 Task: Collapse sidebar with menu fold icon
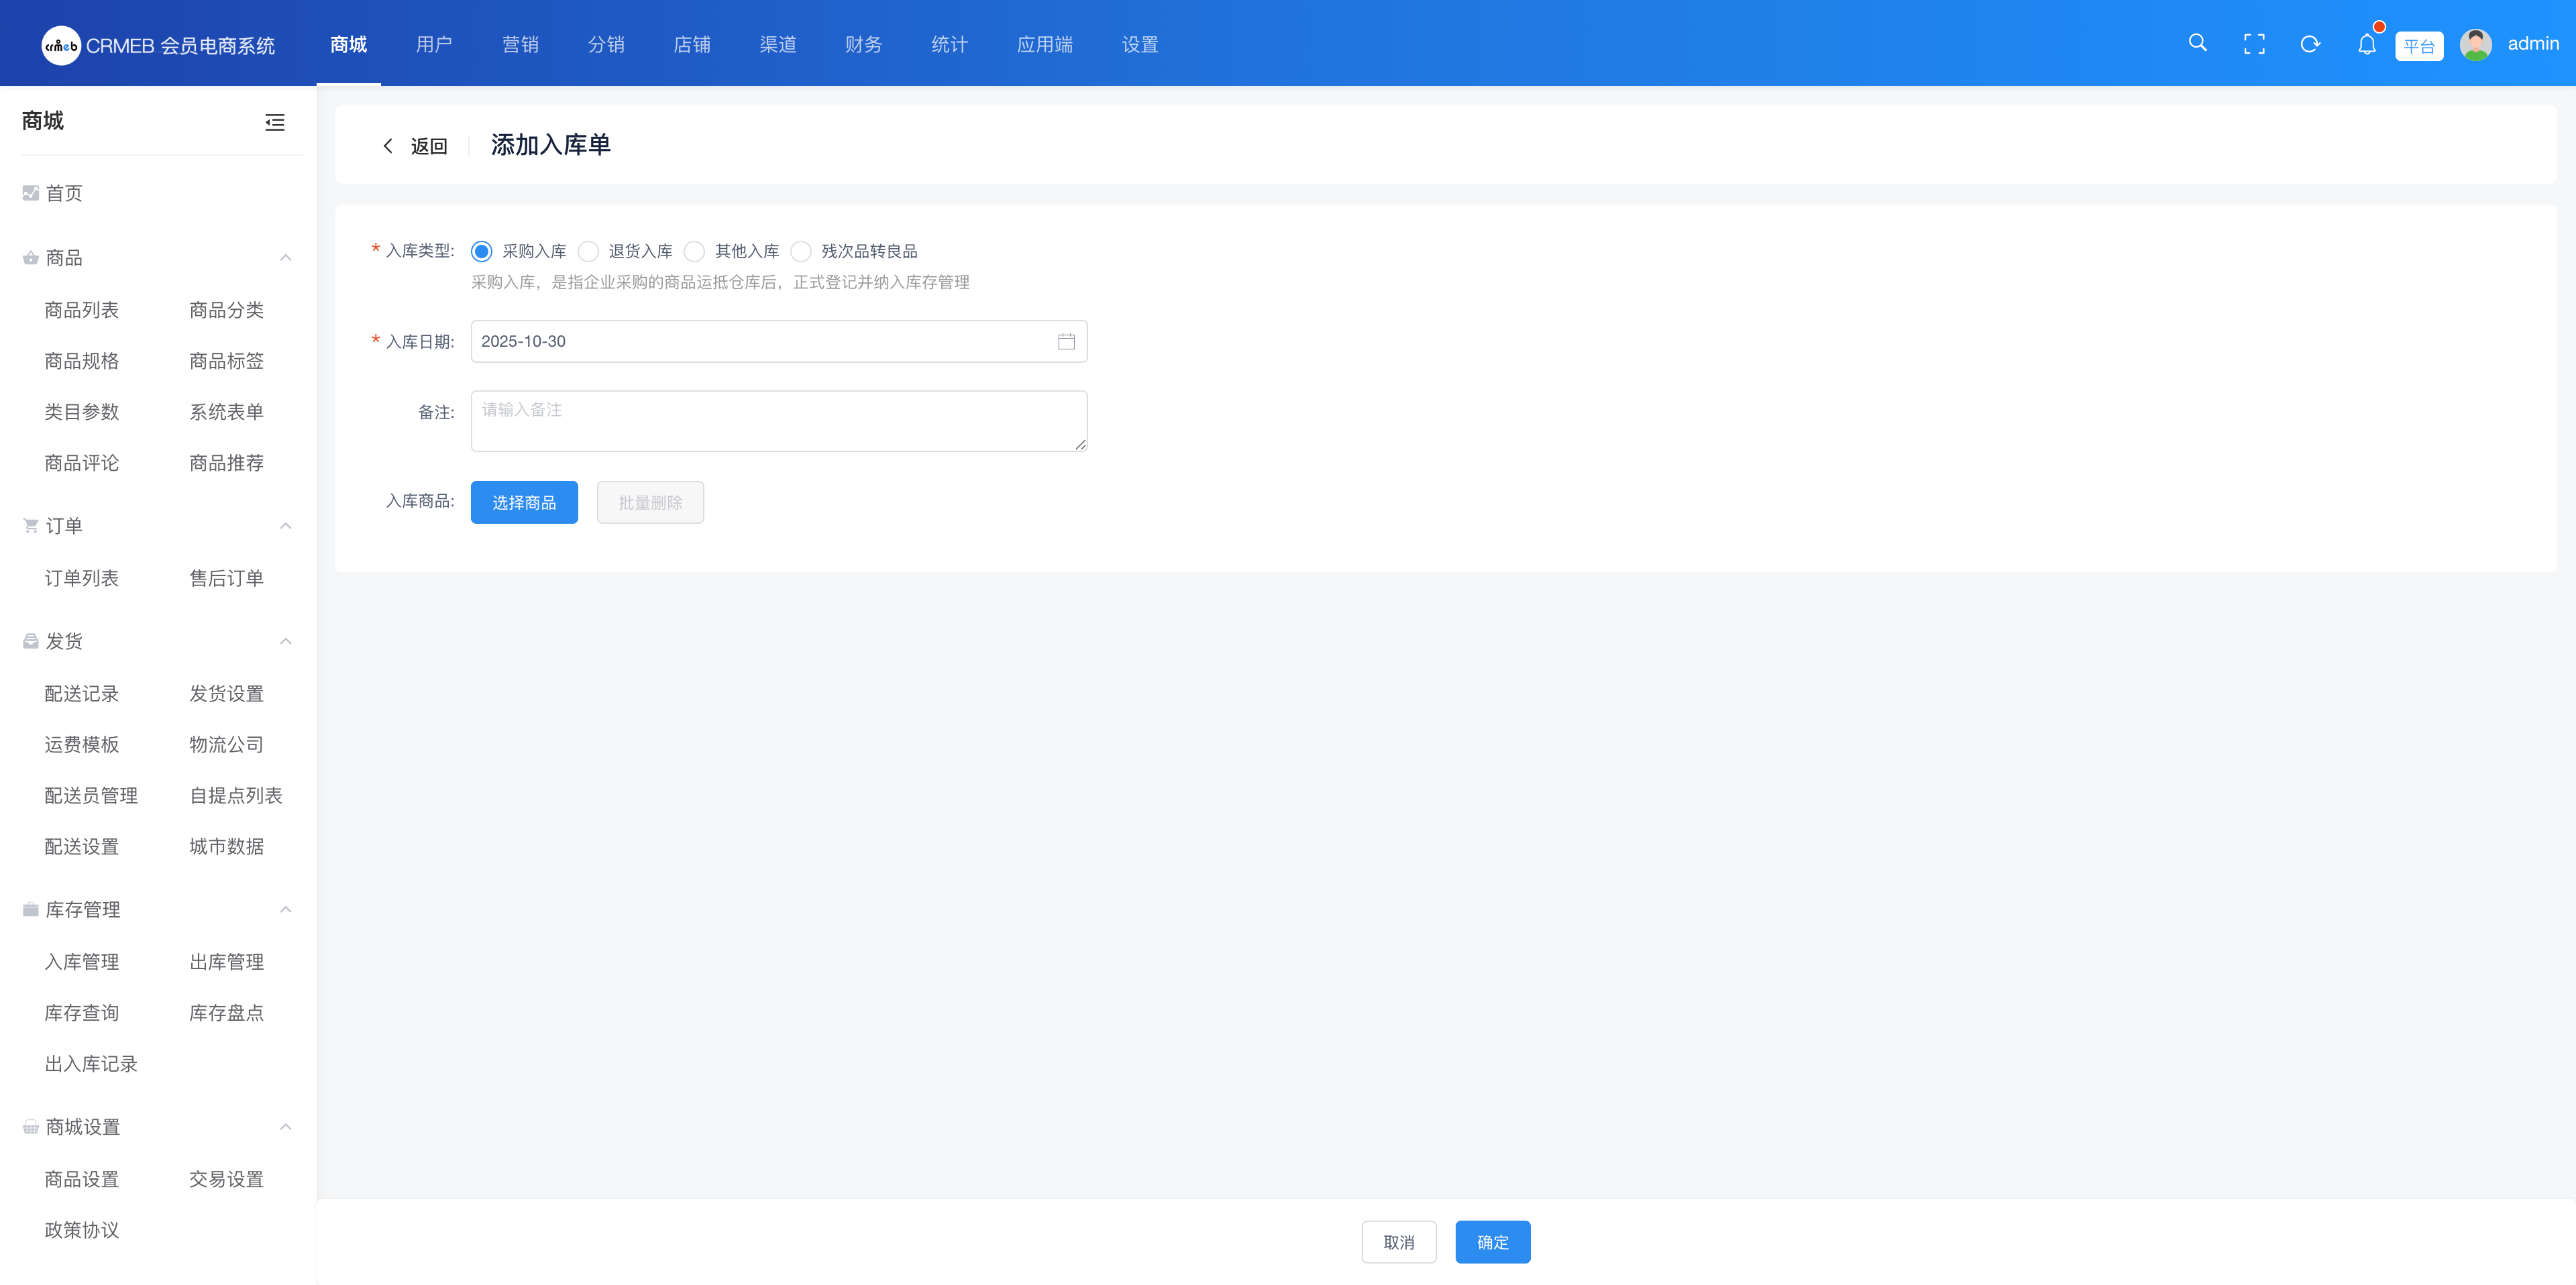274,122
